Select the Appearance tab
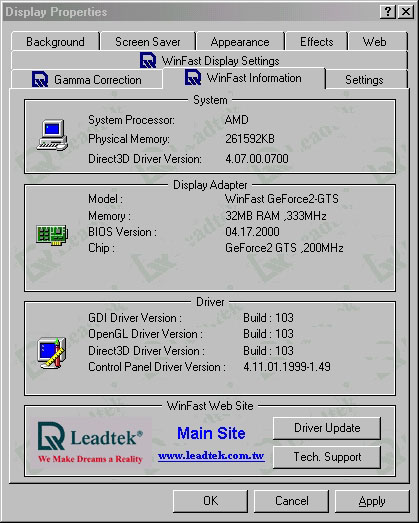The image size is (419, 523). click(x=240, y=42)
